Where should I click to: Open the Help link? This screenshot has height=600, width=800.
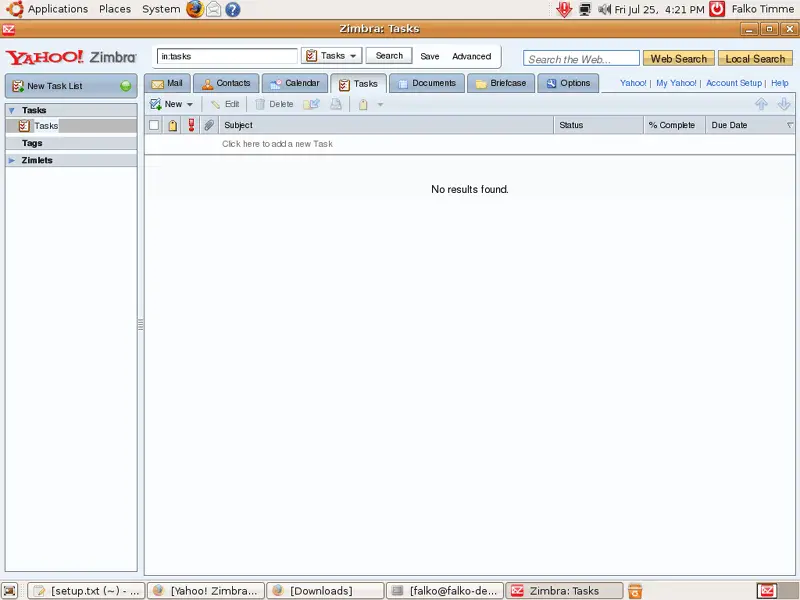pyautogui.click(x=780, y=83)
